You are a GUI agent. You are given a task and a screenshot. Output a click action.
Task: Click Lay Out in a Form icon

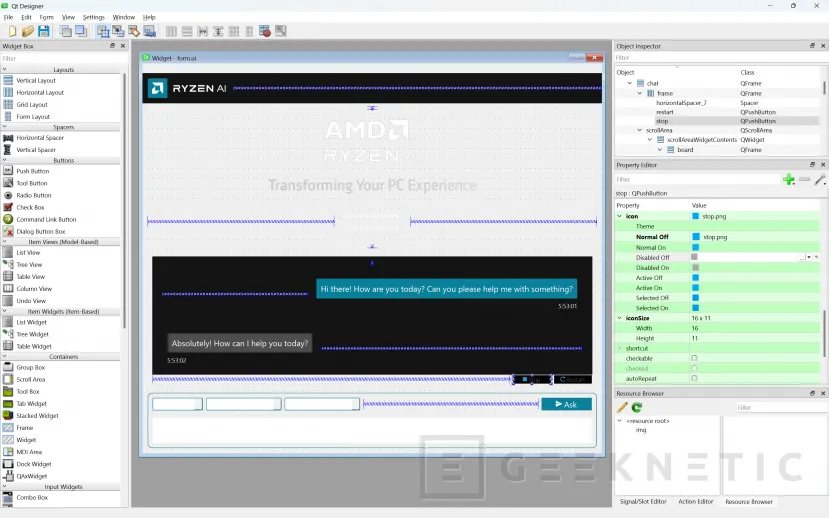click(249, 31)
